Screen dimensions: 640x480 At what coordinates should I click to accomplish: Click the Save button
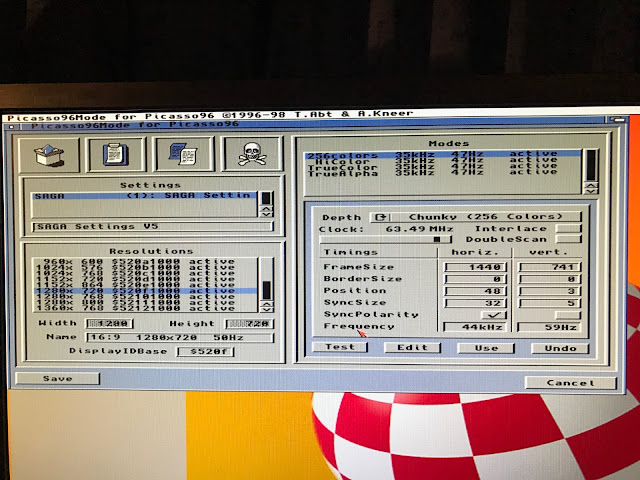click(58, 378)
